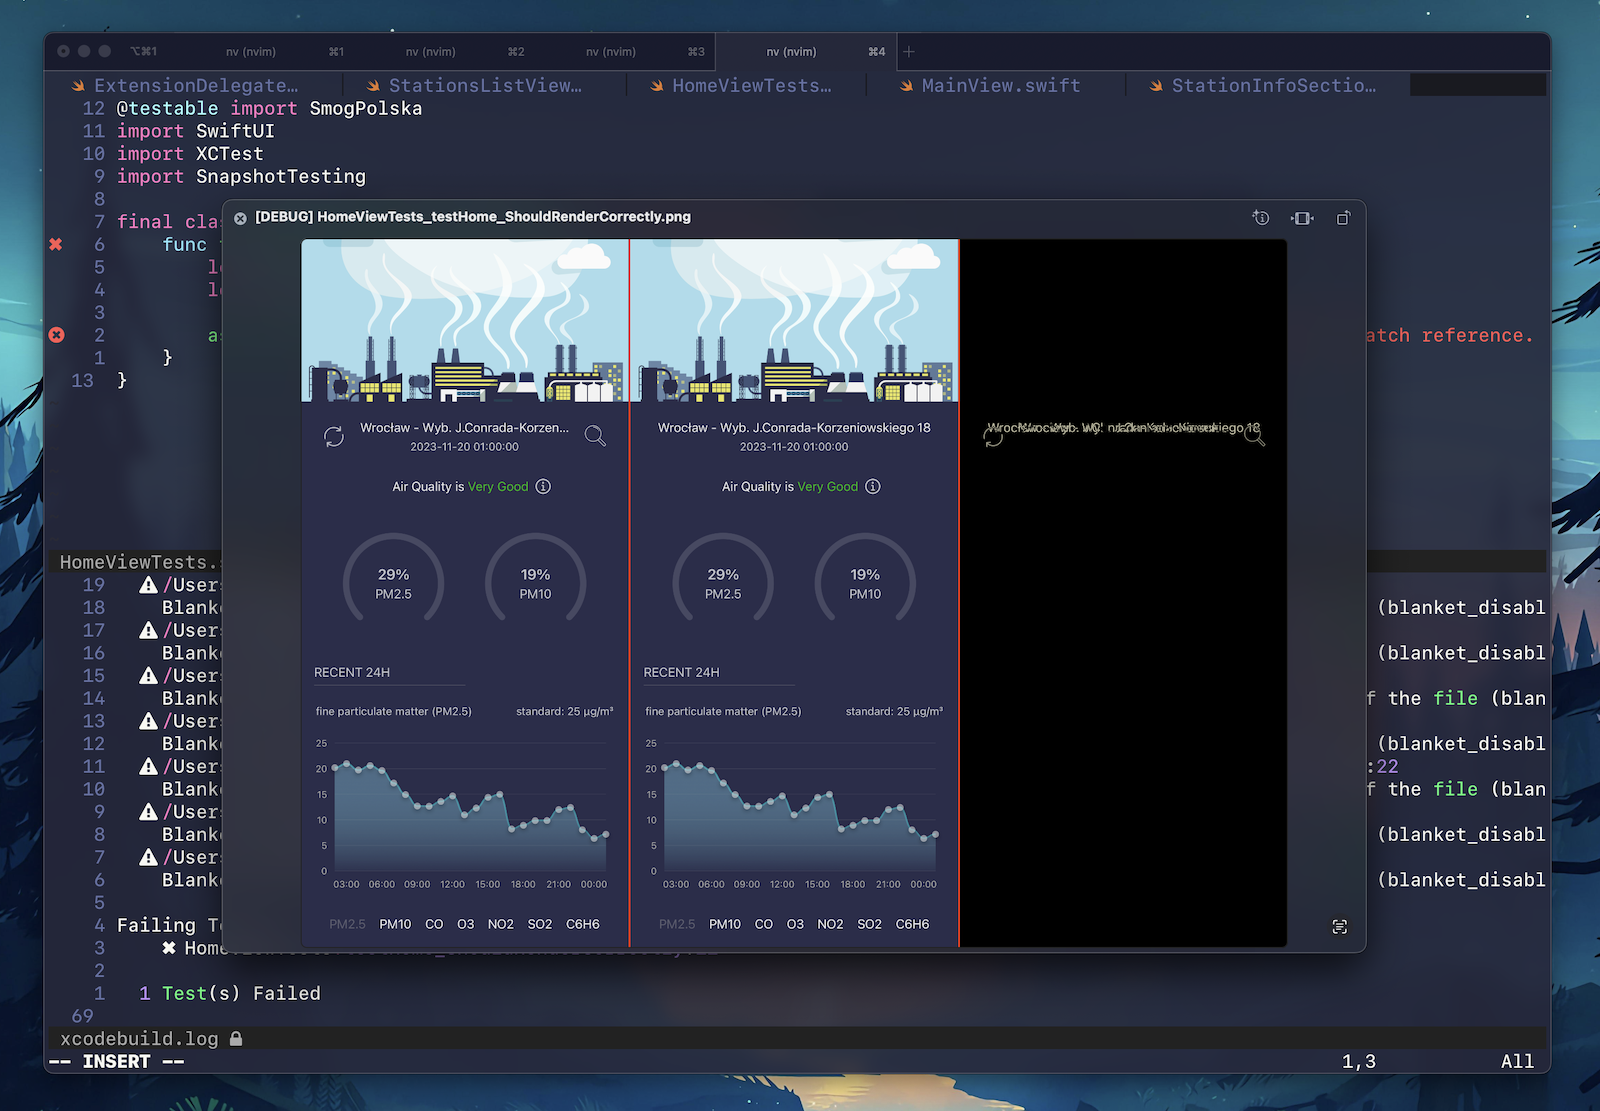Open ExtensionDelegate buffer tab
1600x1111 pixels.
tap(185, 86)
